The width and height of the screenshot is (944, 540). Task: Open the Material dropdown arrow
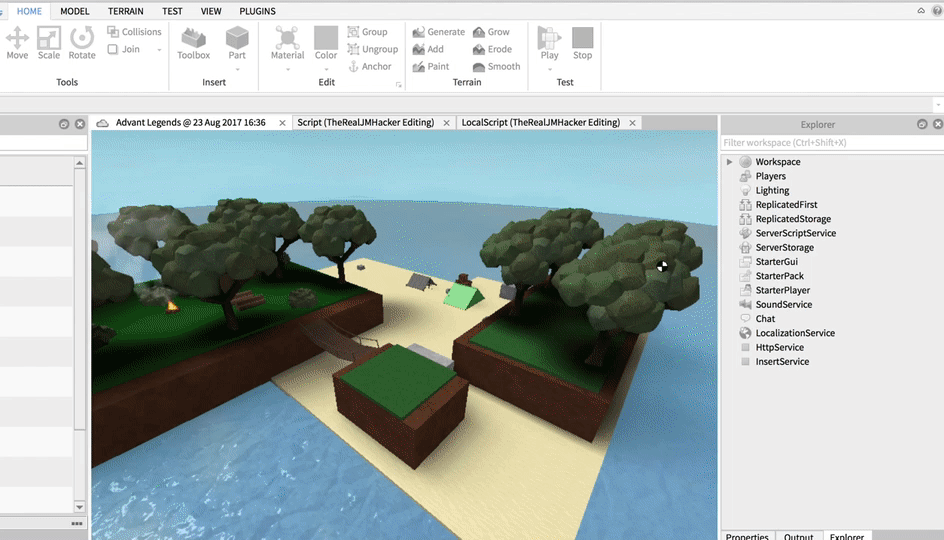click(x=288, y=69)
